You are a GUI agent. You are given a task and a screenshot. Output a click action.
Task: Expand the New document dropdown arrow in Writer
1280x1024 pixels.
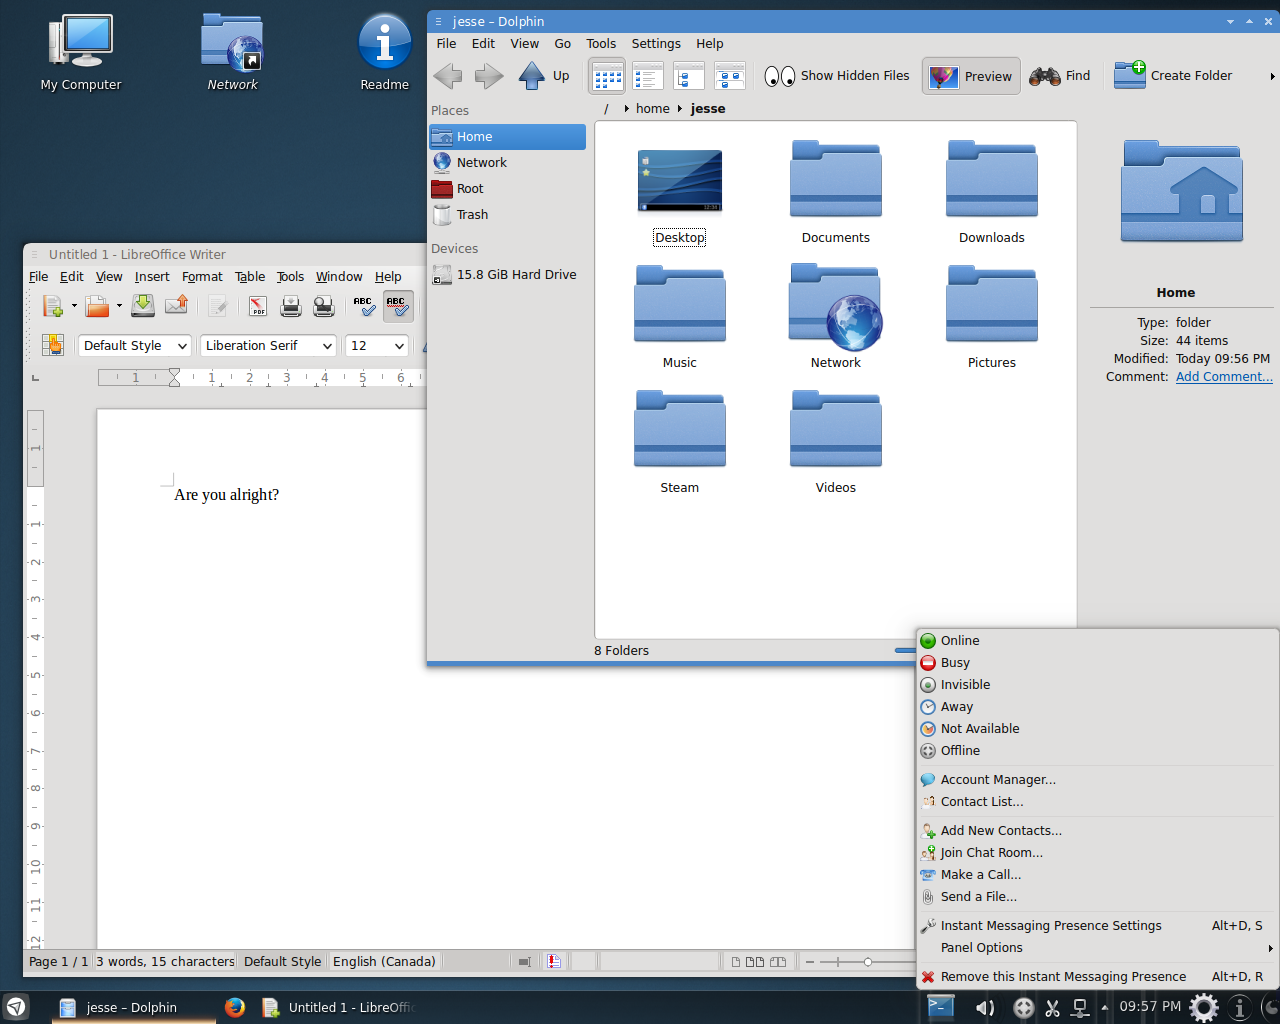tap(74, 306)
